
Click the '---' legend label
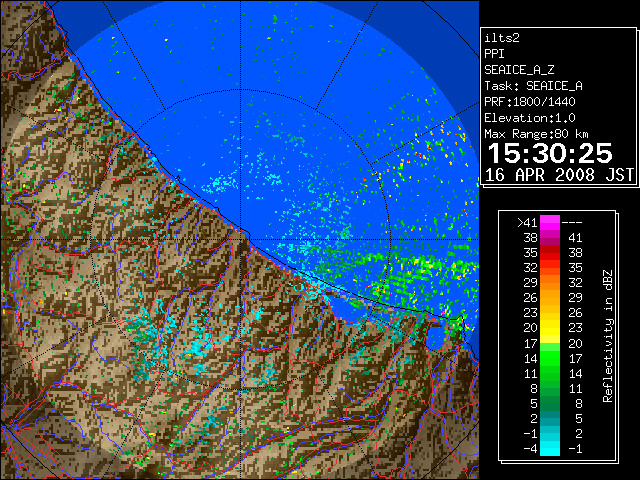pyautogui.click(x=572, y=223)
